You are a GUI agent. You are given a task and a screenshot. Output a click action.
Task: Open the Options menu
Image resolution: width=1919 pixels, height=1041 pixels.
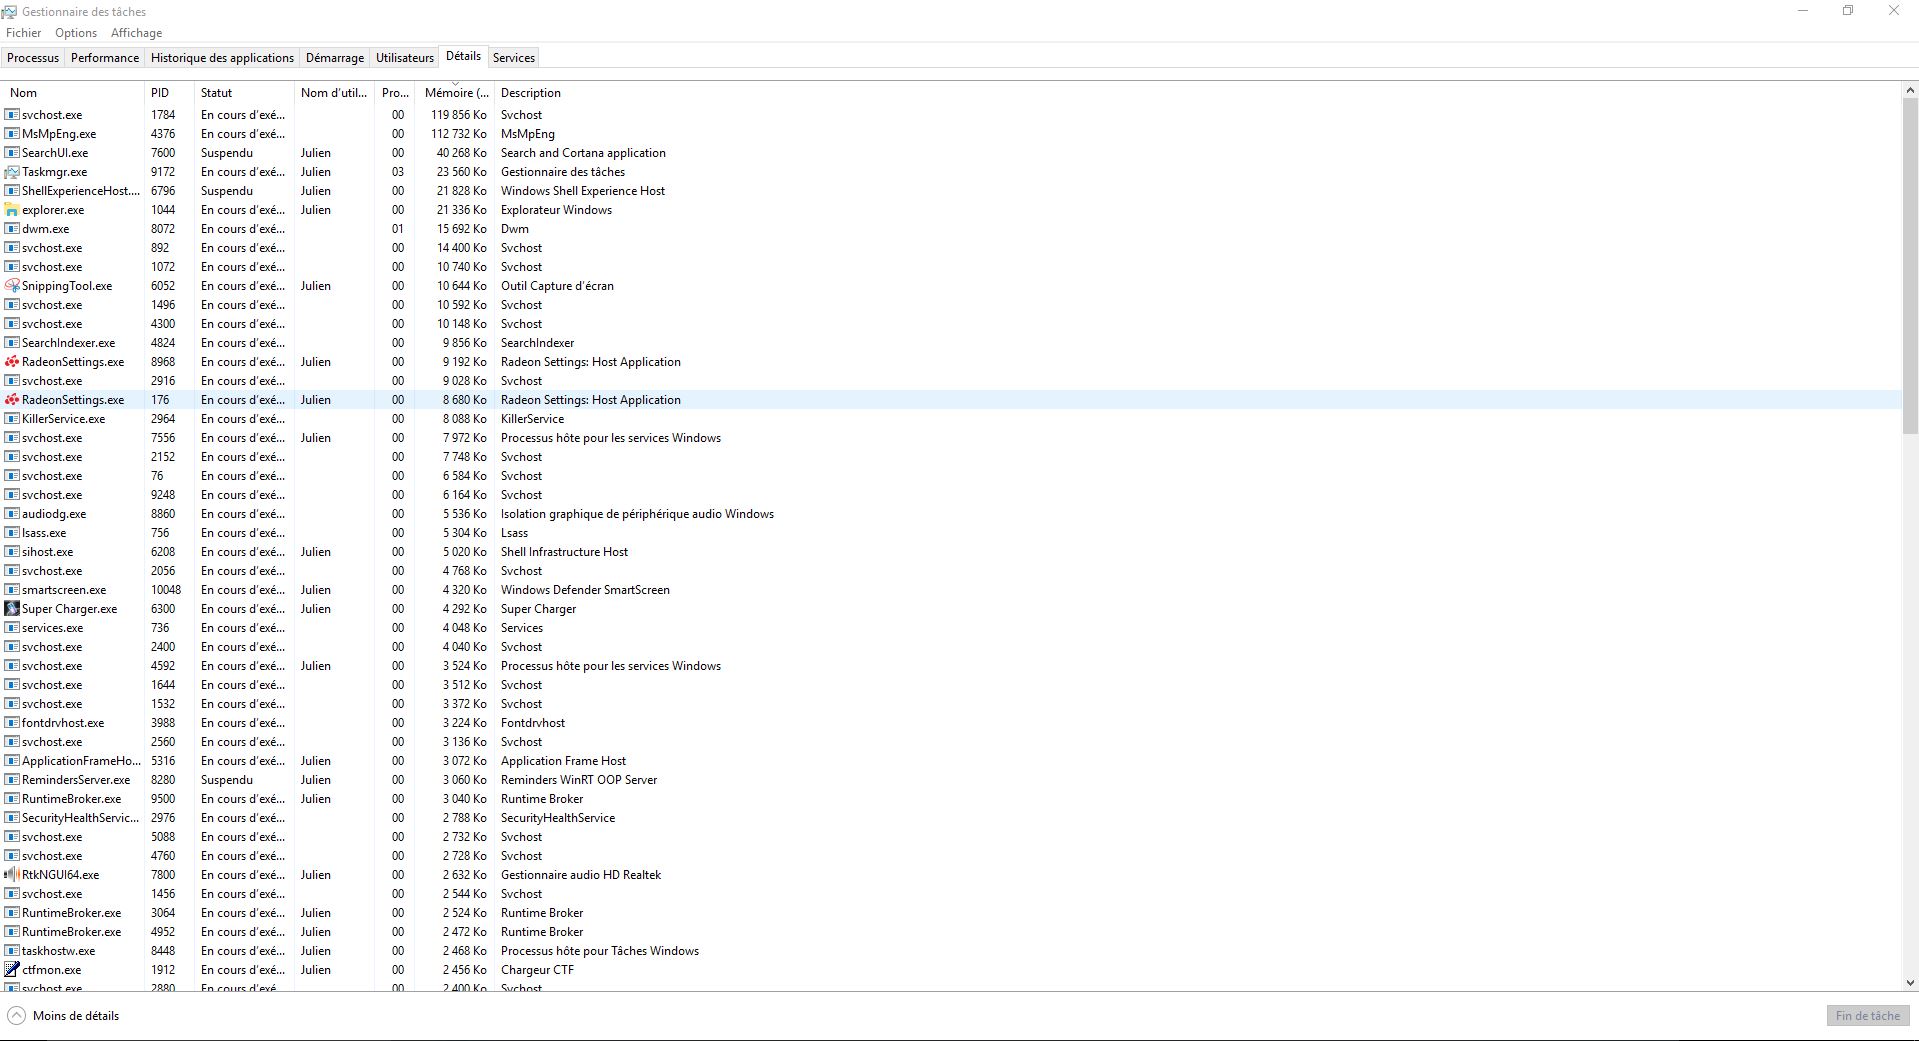point(76,33)
